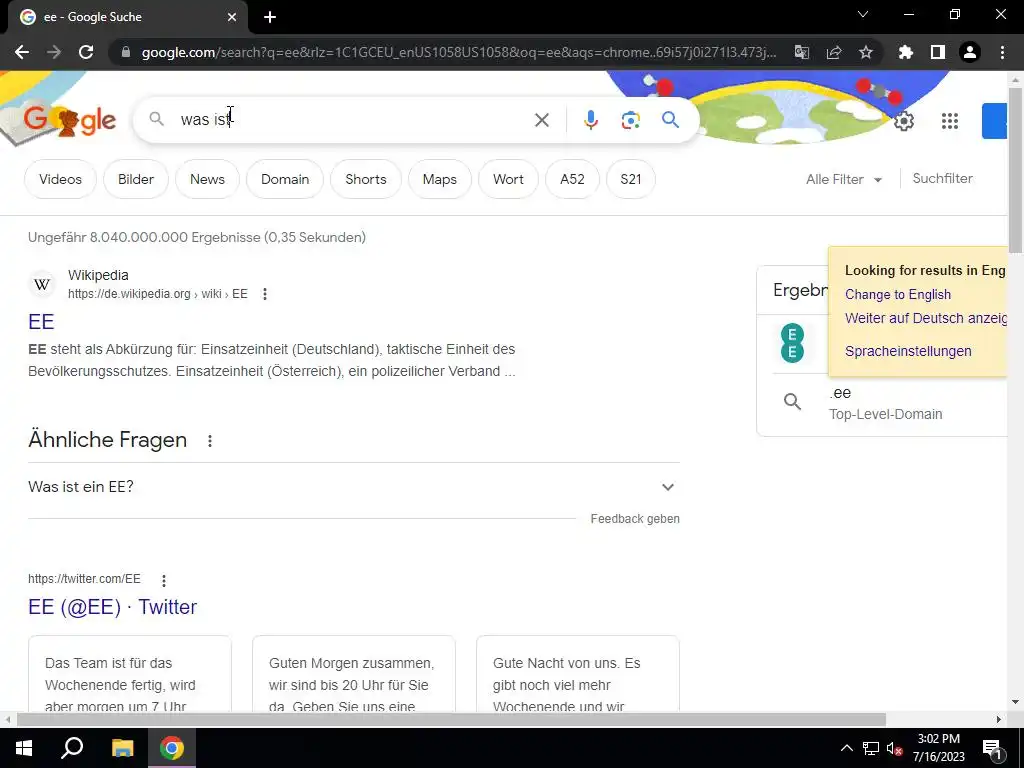
Task: Click the Chrome taskbar icon
Action: pos(172,748)
